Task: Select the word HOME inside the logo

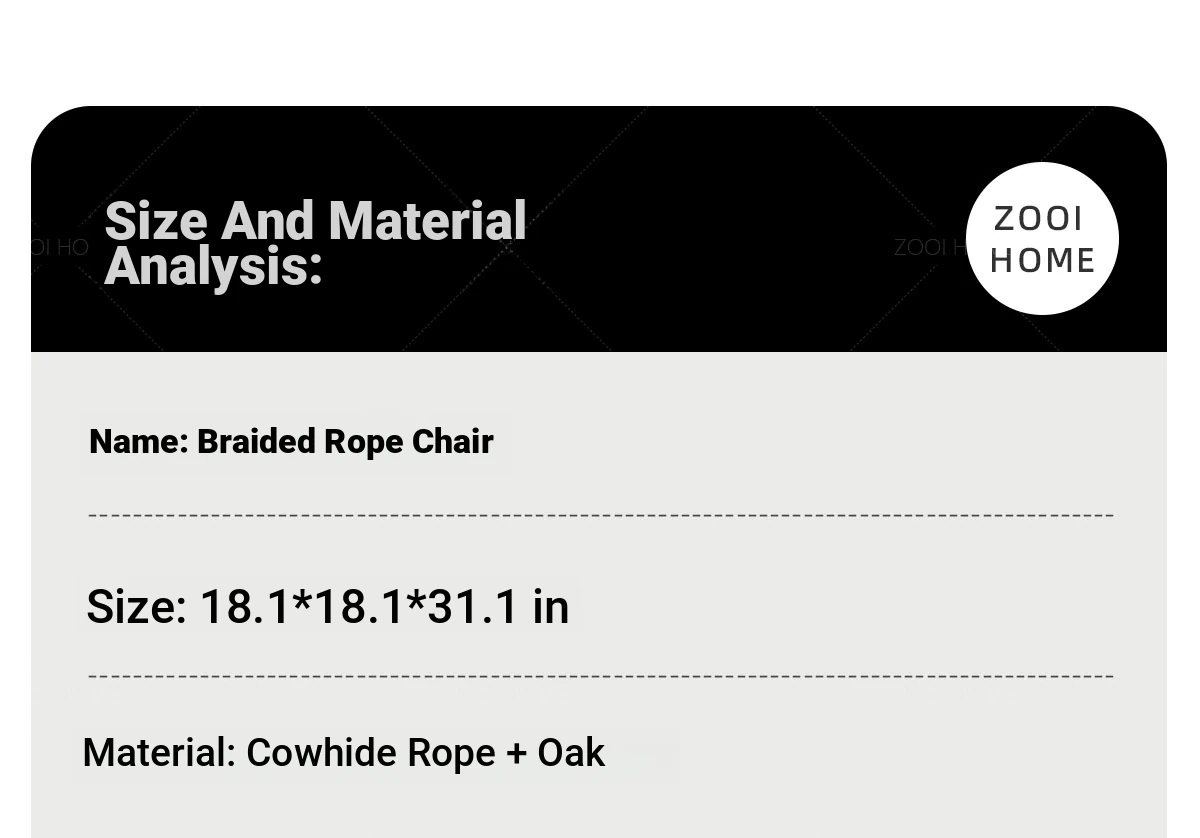Action: (1041, 260)
